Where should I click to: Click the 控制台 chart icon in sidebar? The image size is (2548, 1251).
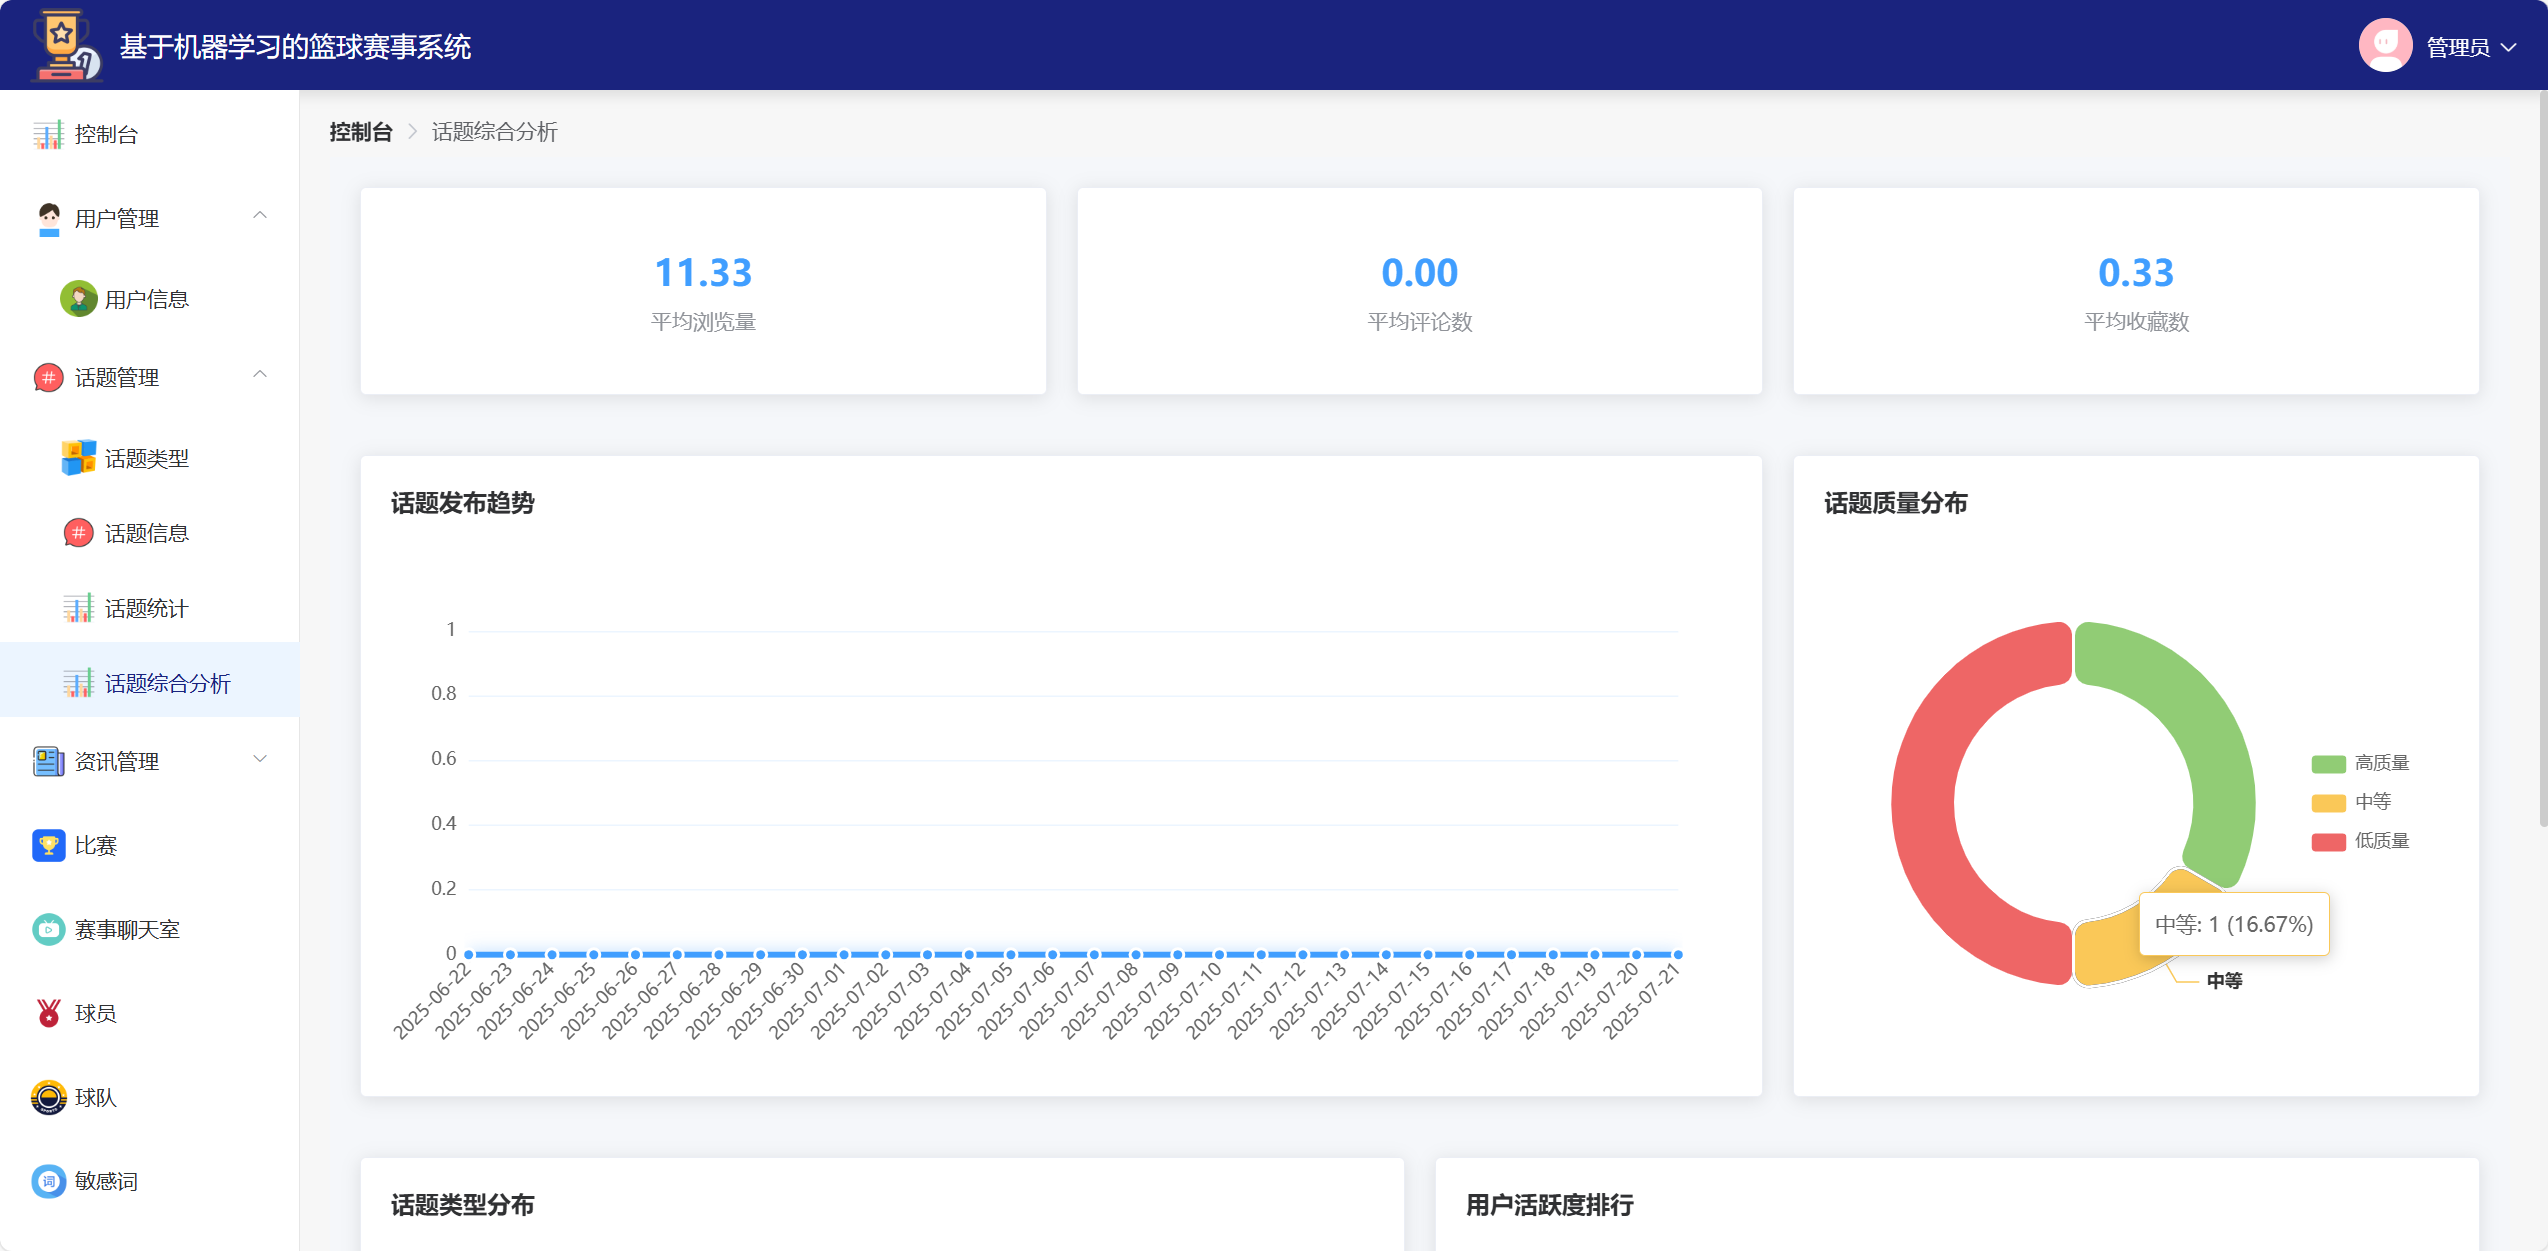pyautogui.click(x=48, y=135)
